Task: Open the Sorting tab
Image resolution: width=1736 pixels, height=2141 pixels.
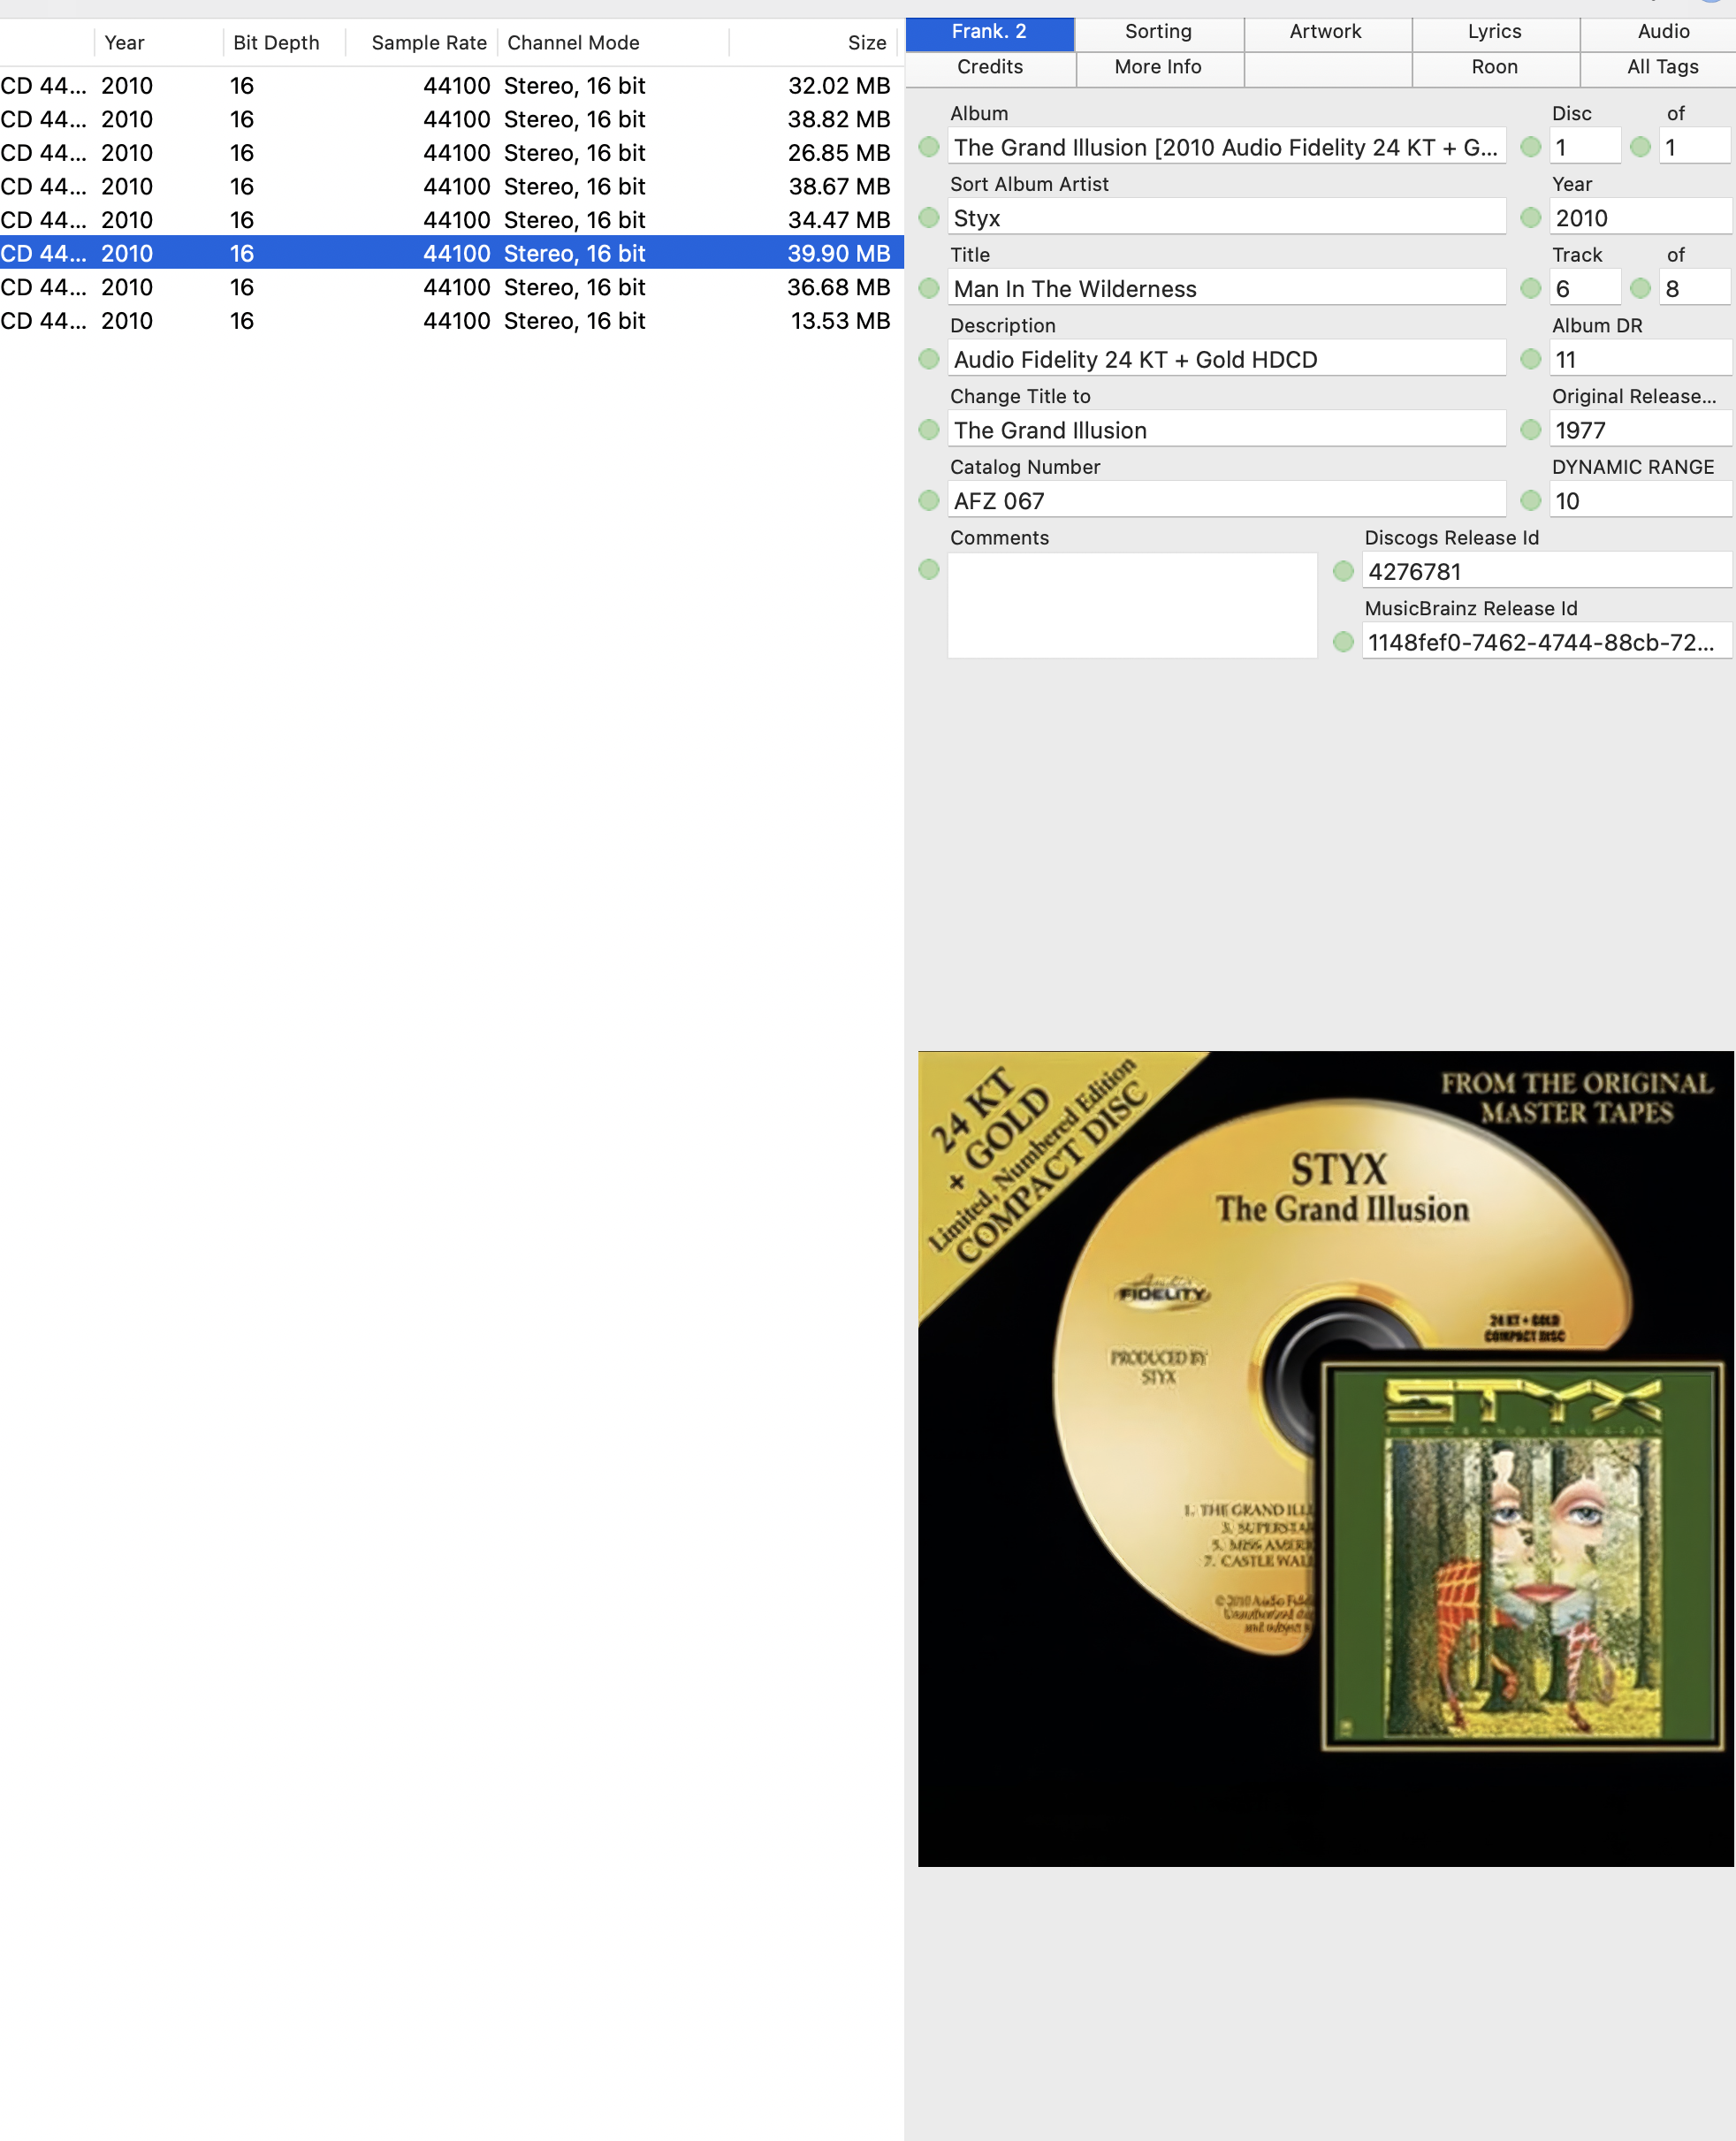Action: pos(1158,32)
